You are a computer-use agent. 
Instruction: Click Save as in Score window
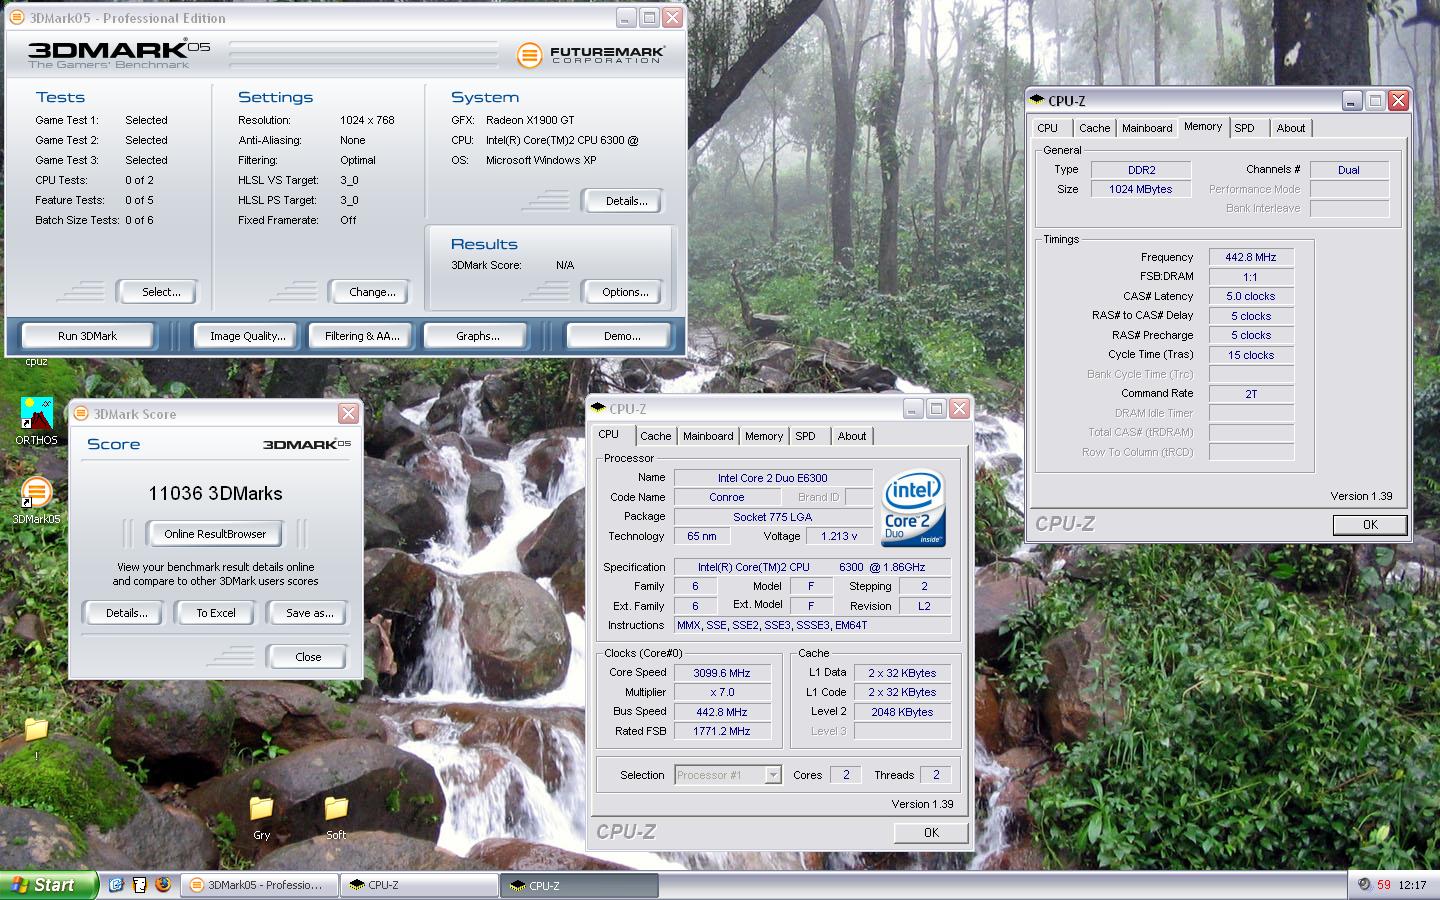pyautogui.click(x=309, y=613)
